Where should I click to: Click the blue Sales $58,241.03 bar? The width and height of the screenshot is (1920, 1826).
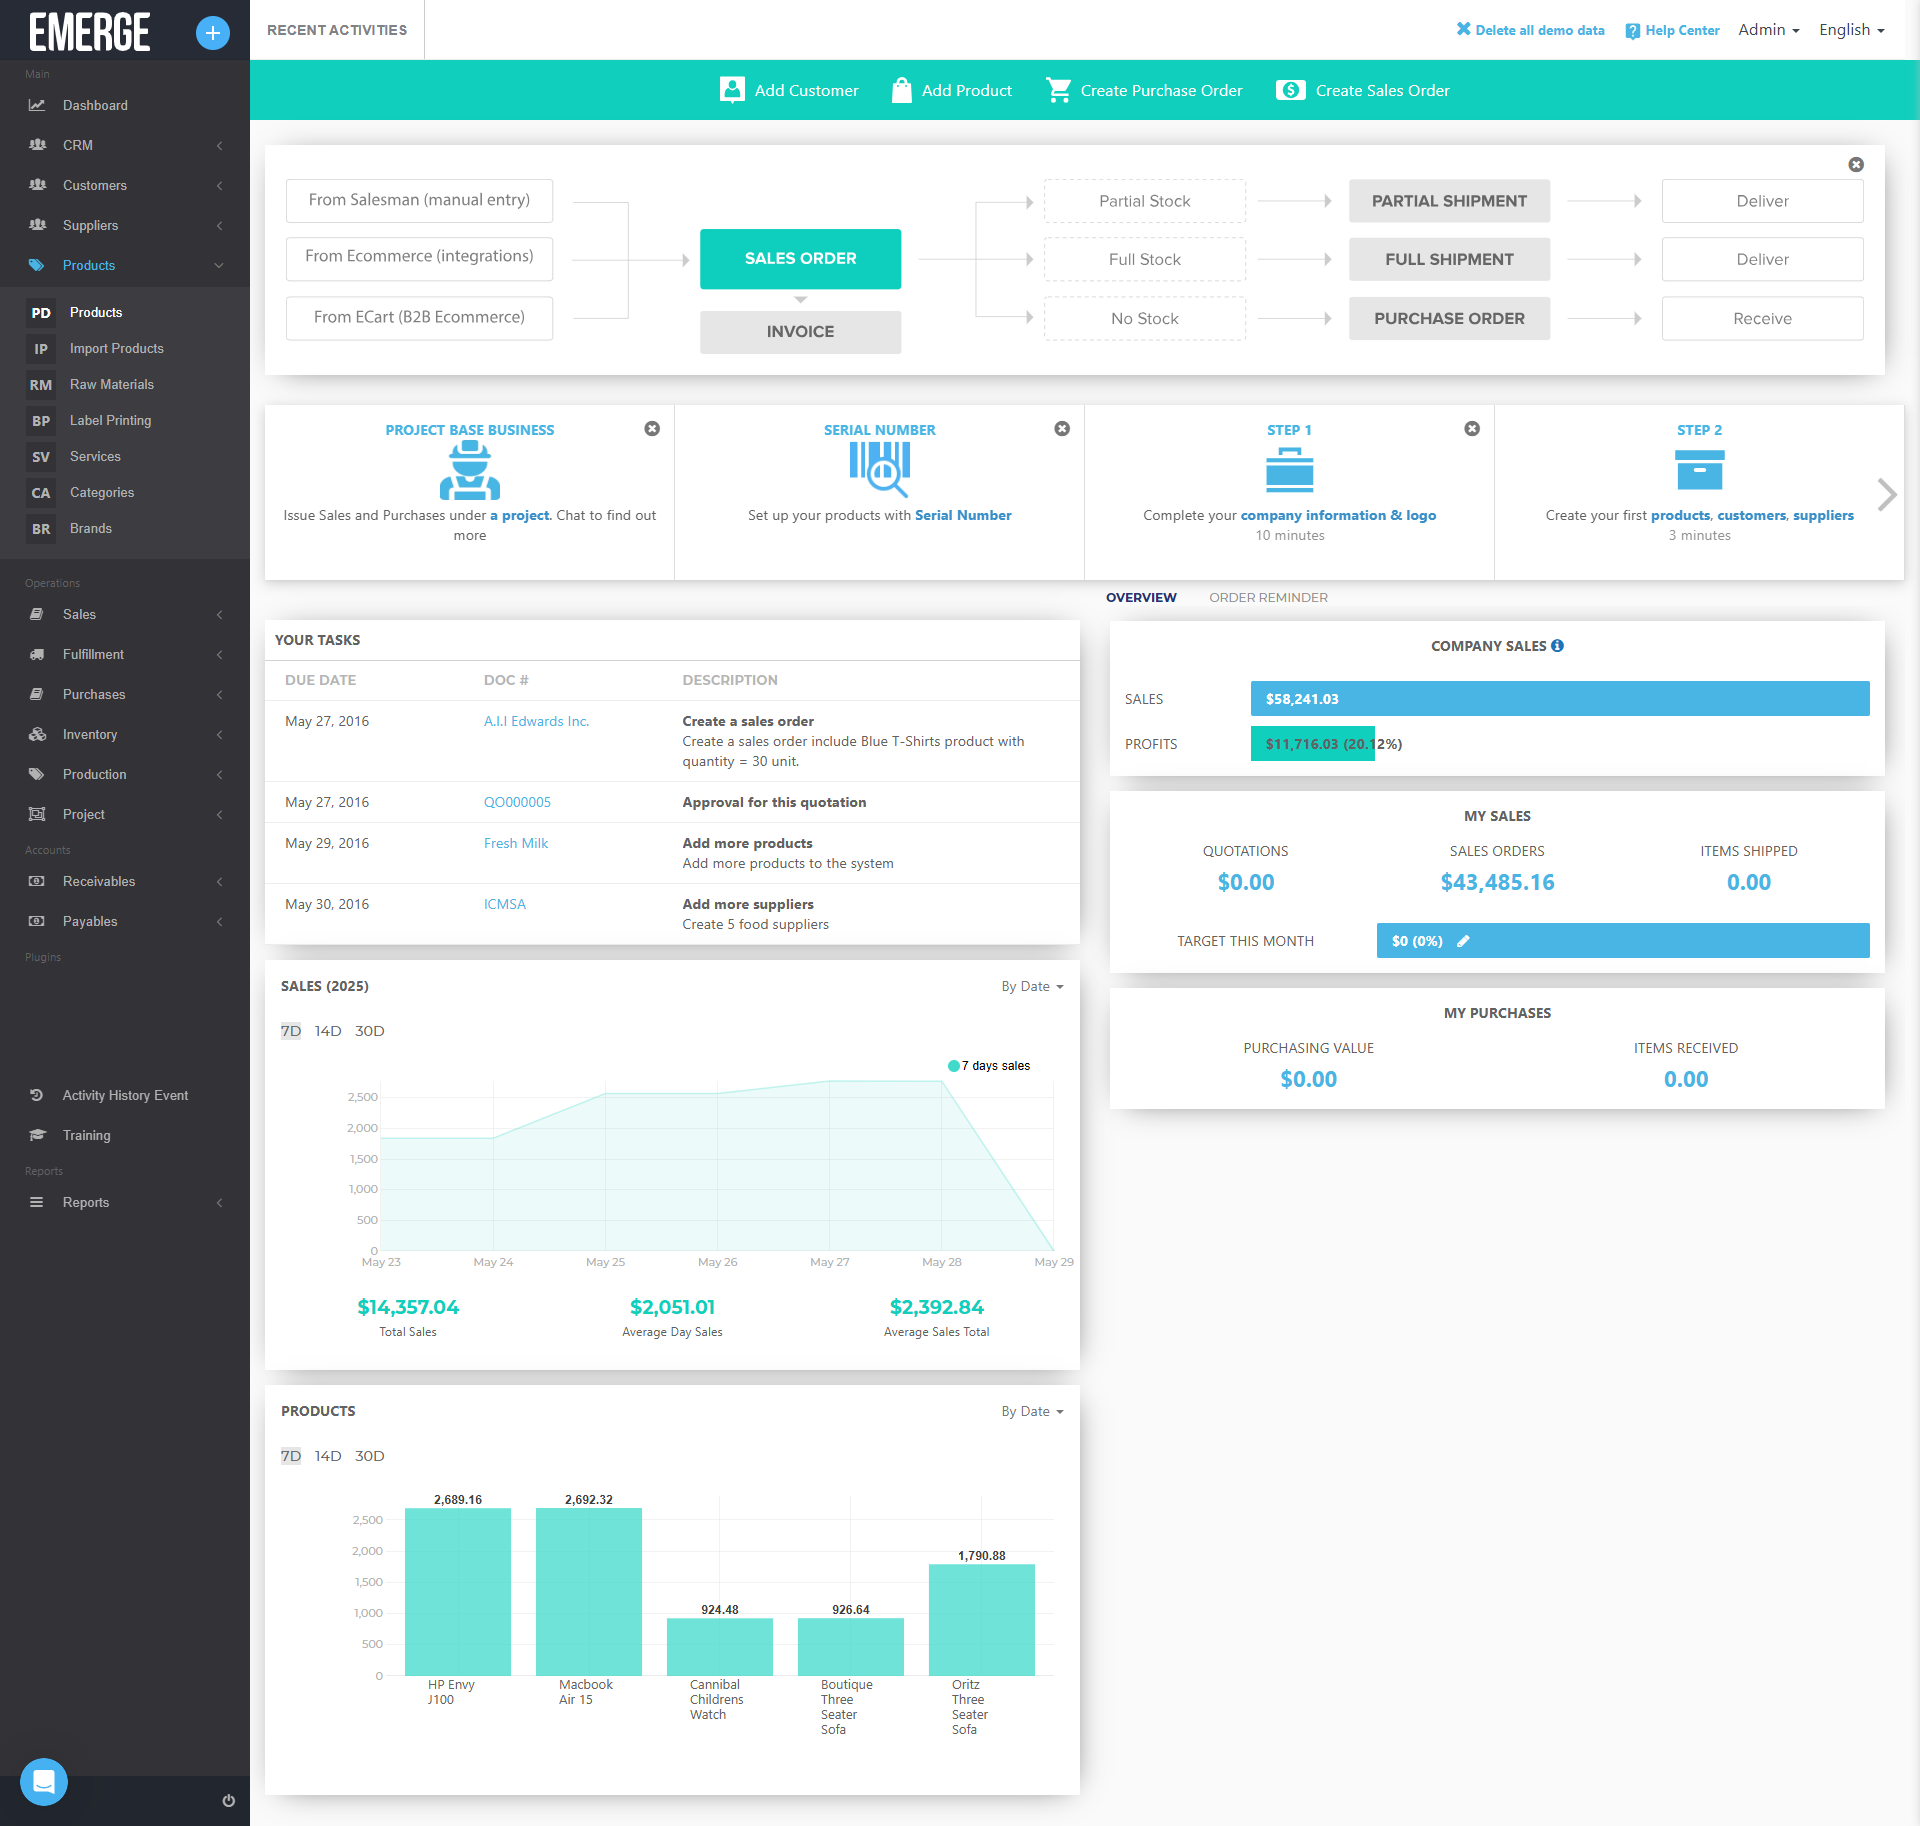1559,699
